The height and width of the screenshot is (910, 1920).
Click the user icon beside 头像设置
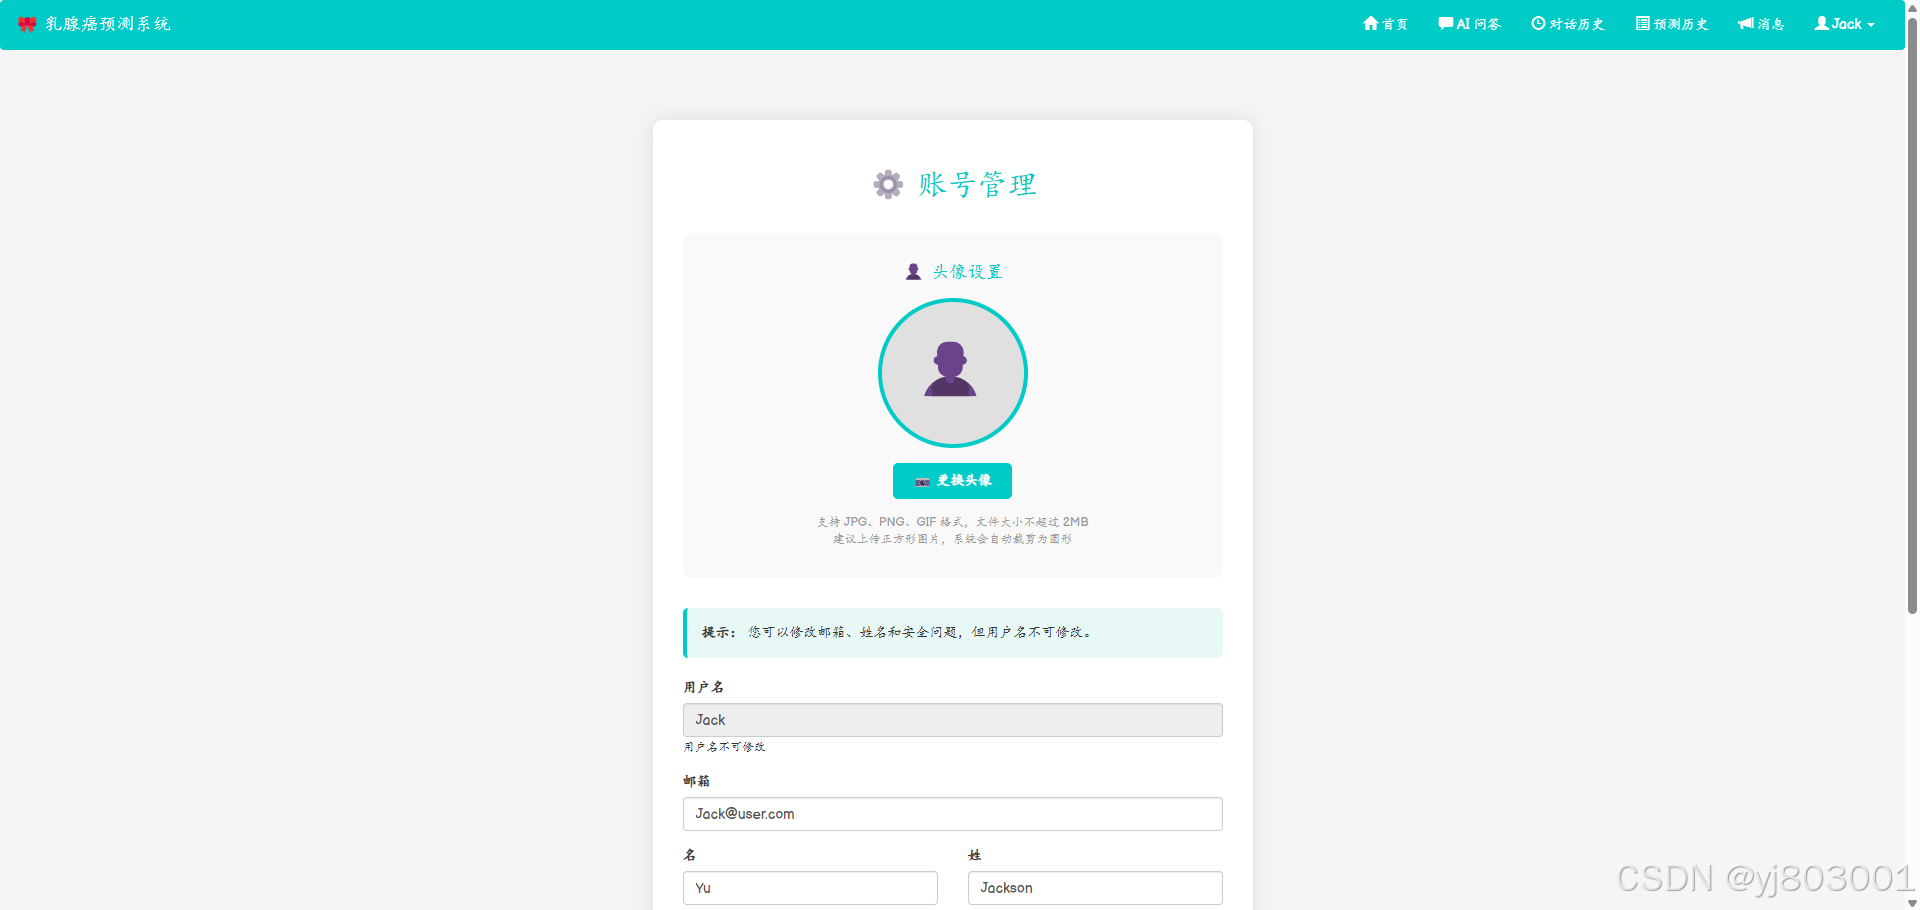913,272
